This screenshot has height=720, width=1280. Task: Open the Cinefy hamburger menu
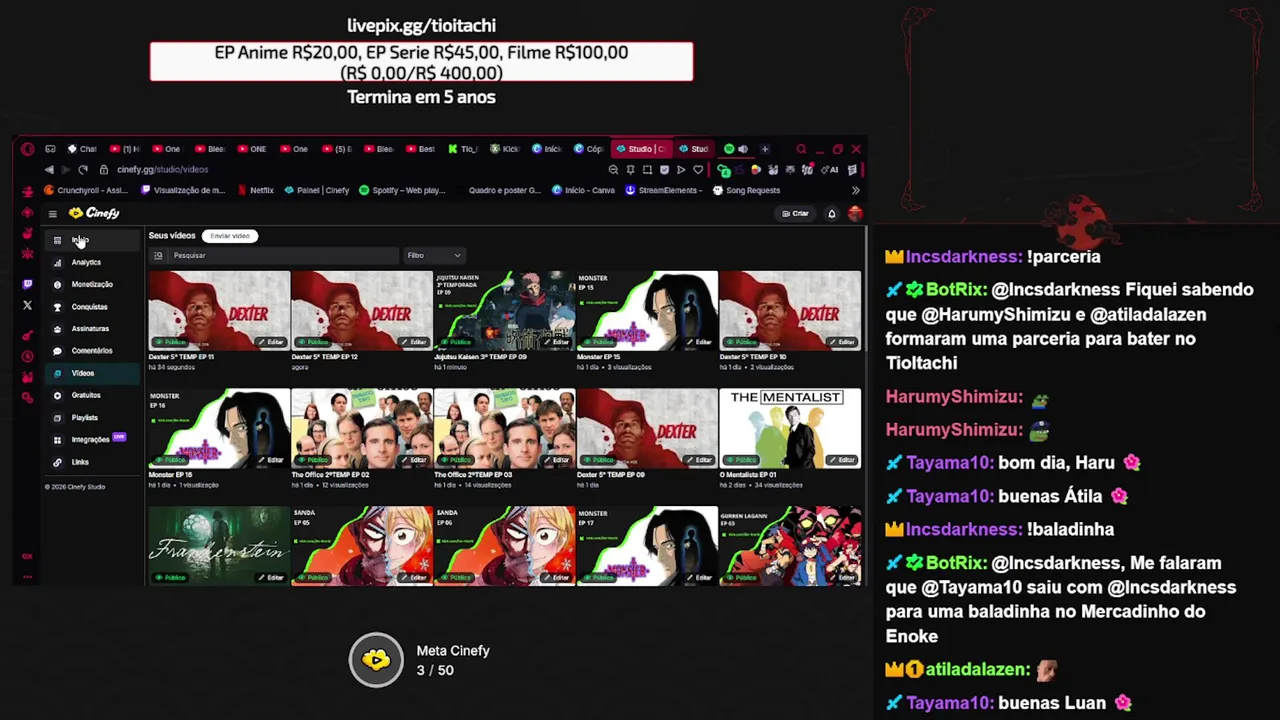[x=52, y=213]
